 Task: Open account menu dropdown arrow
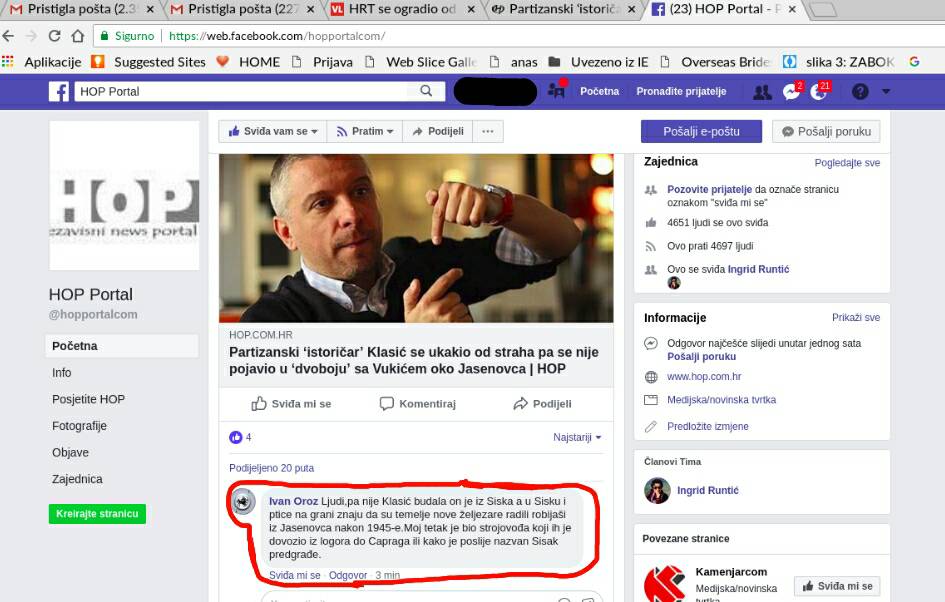coord(886,92)
